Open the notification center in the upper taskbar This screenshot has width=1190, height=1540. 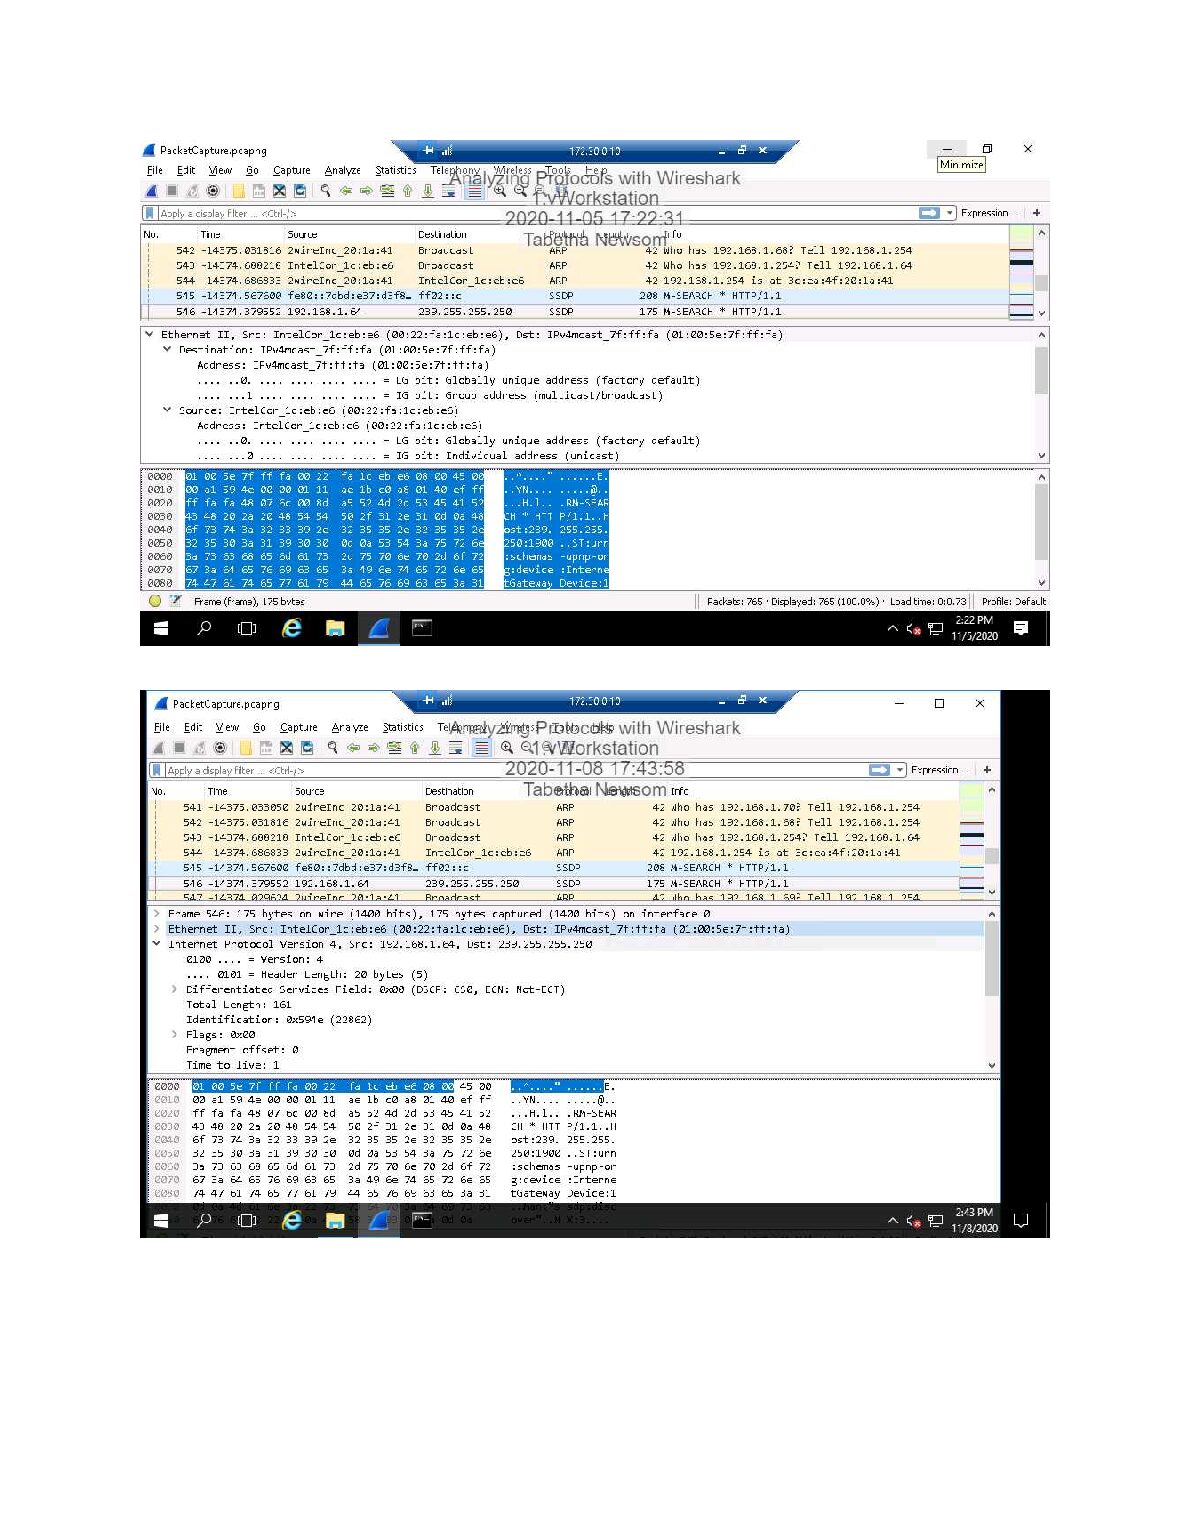click(1021, 628)
